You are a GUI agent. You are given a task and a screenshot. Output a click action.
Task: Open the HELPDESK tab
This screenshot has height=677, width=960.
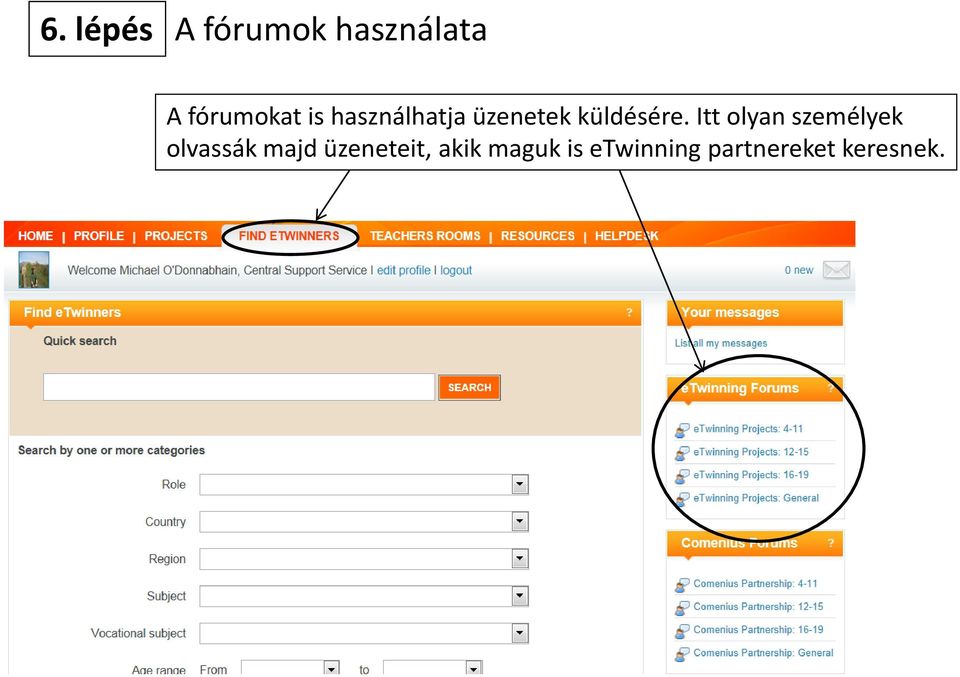click(x=626, y=236)
